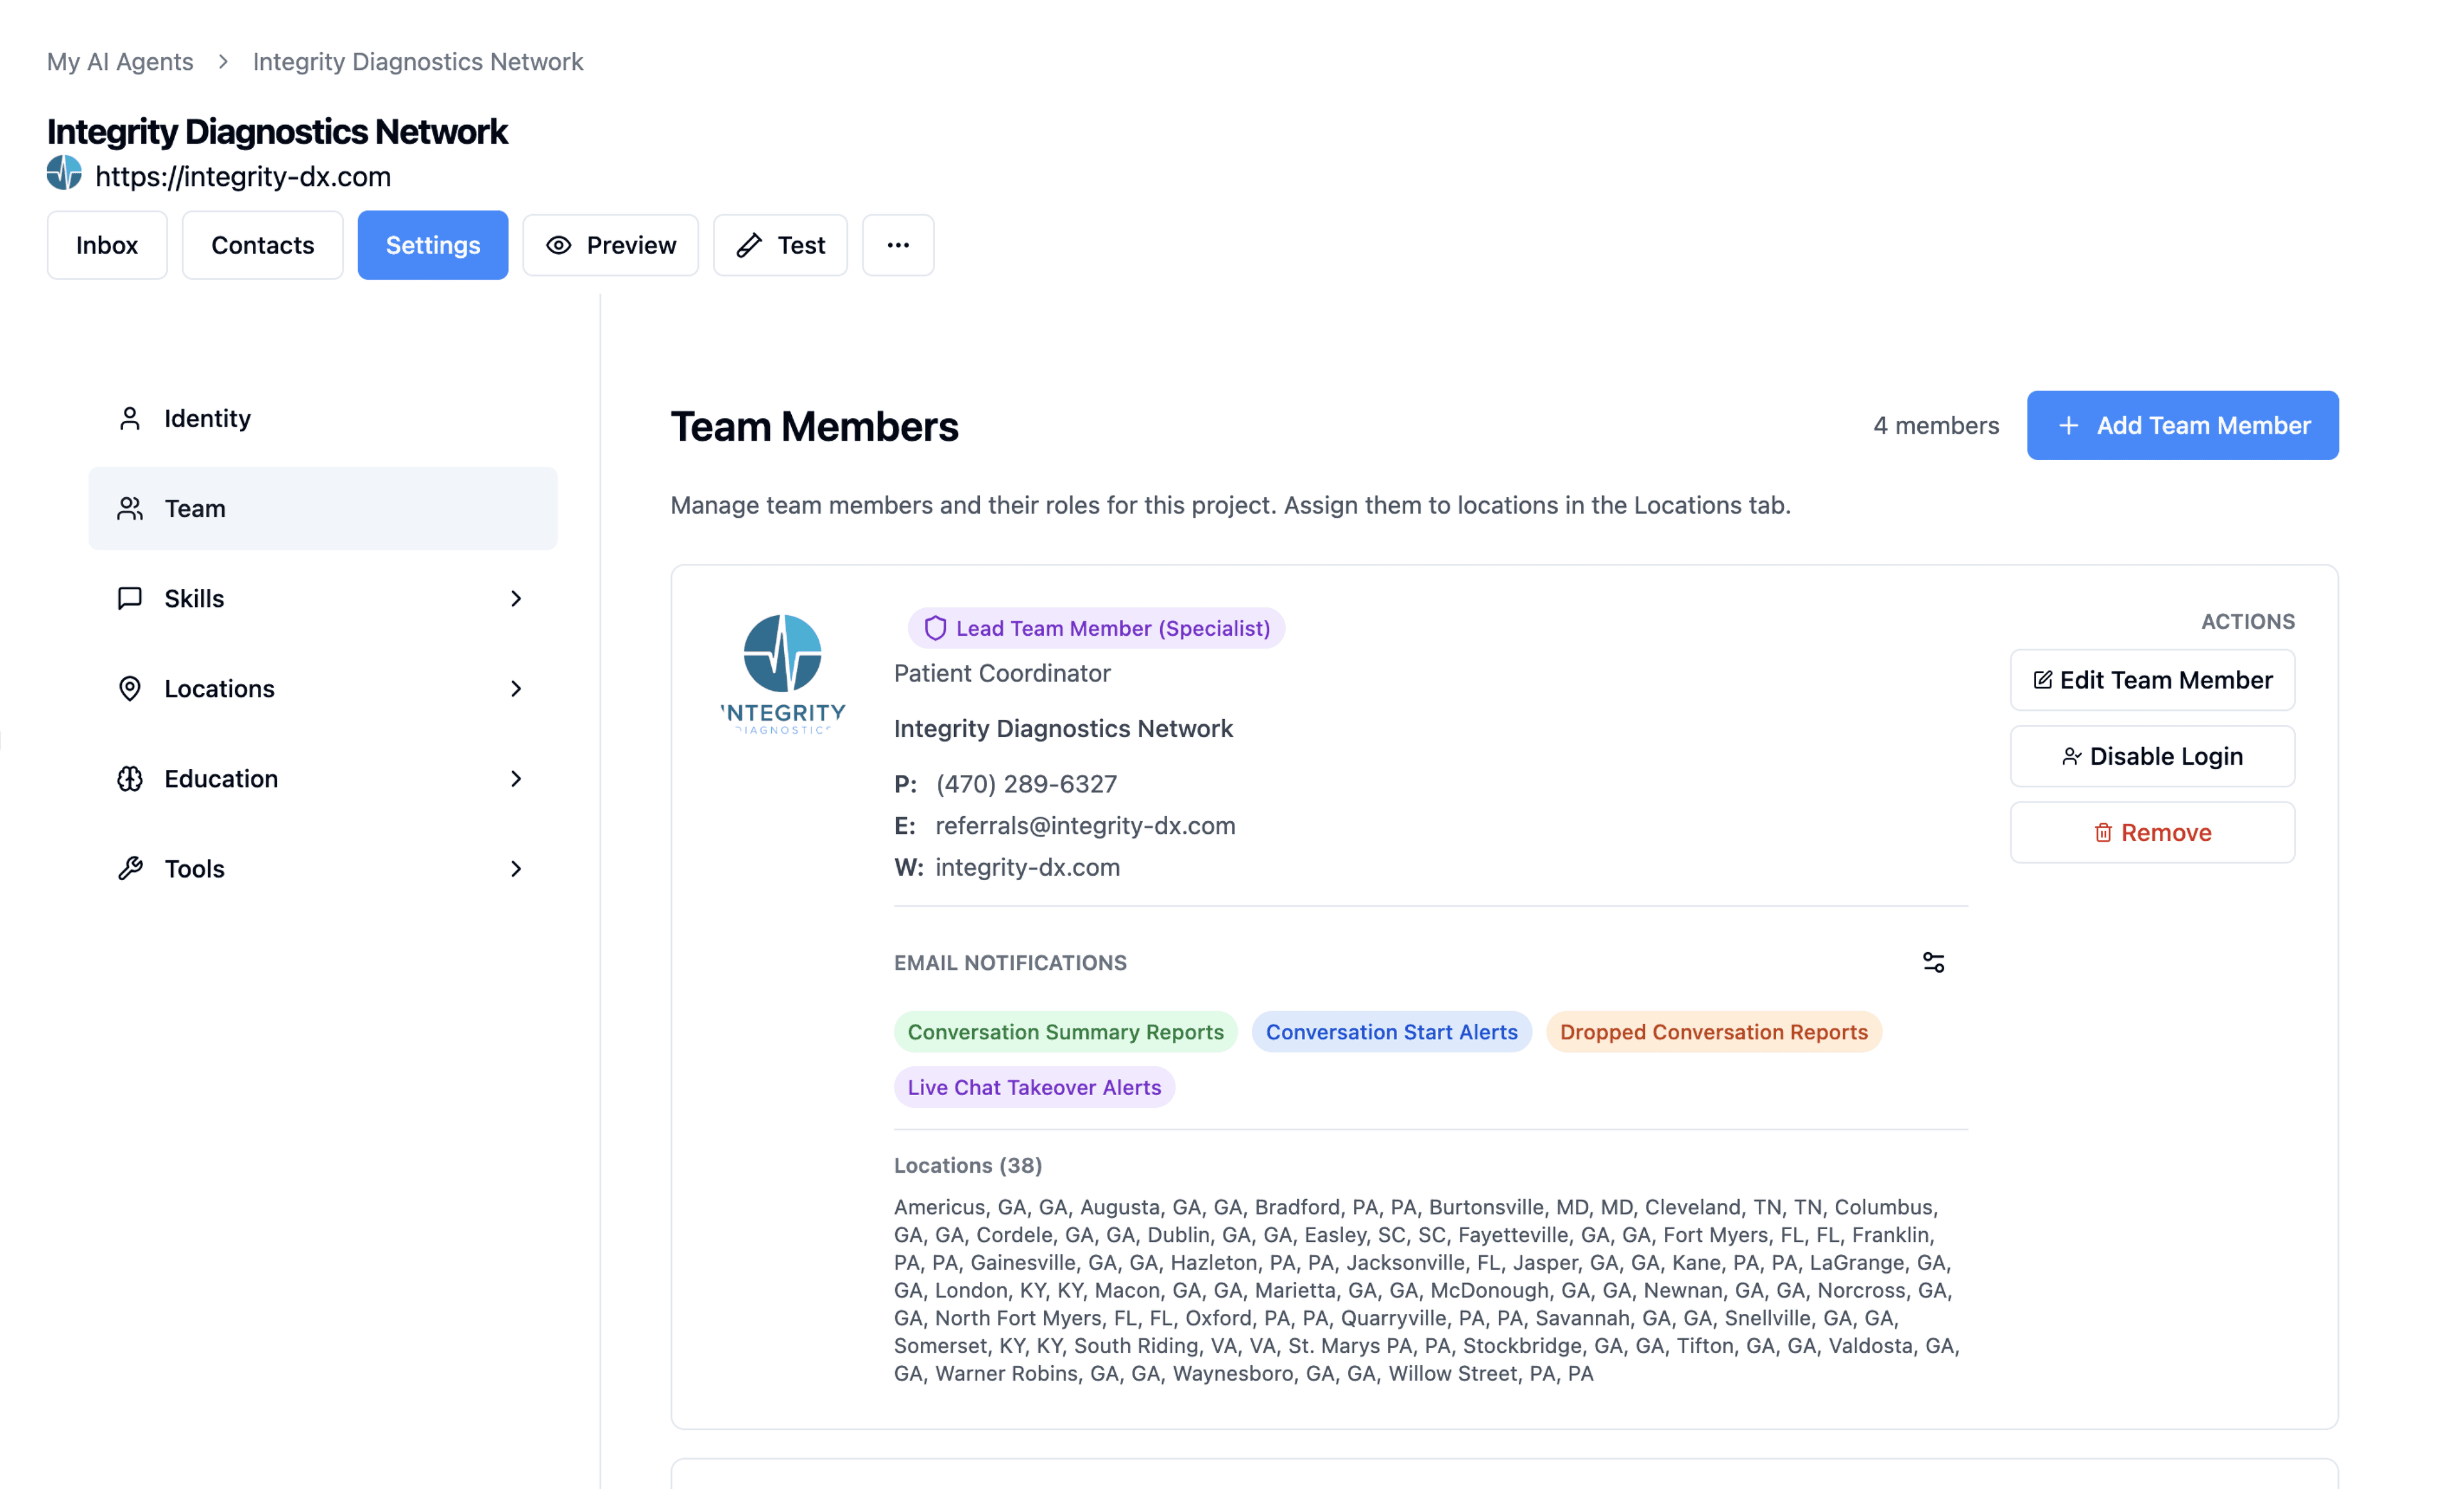2464x1489 pixels.
Task: Click the edit icon on Edit Team Member
Action: point(2042,680)
